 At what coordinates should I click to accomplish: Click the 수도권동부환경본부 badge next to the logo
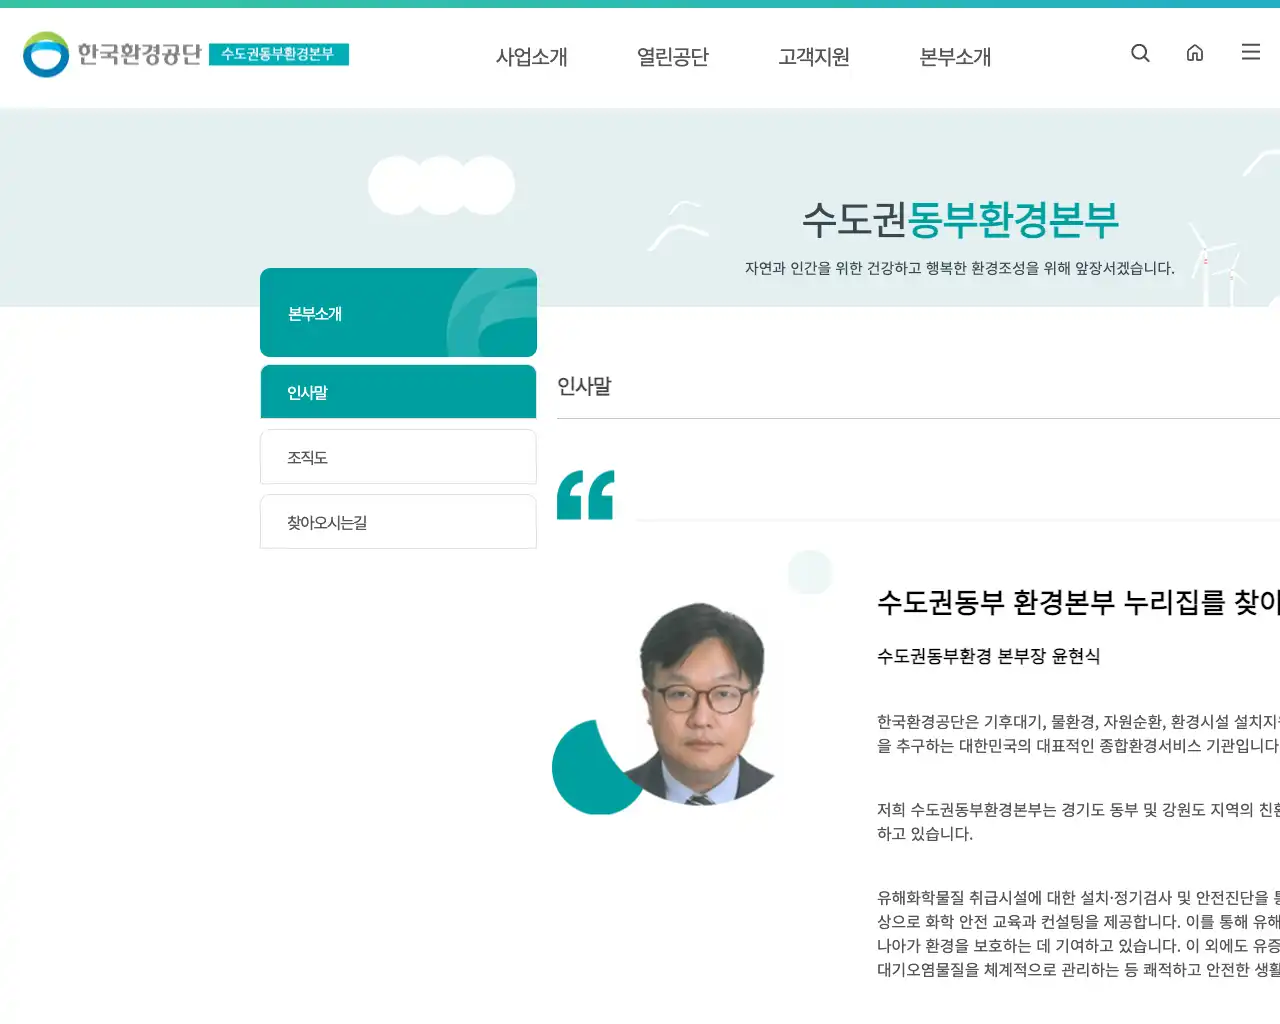(x=281, y=56)
